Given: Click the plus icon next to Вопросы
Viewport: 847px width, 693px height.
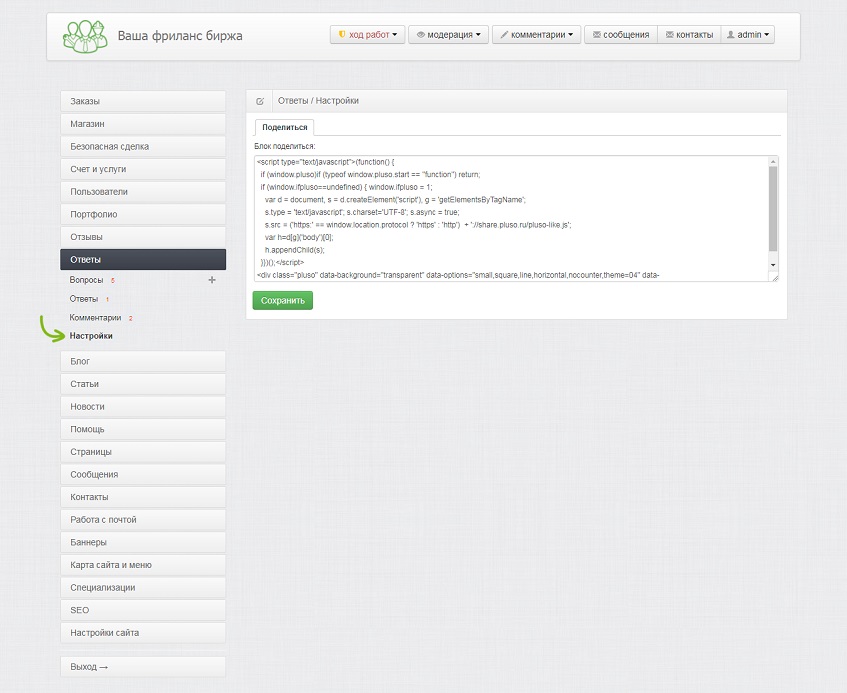Looking at the screenshot, I should click(x=212, y=280).
